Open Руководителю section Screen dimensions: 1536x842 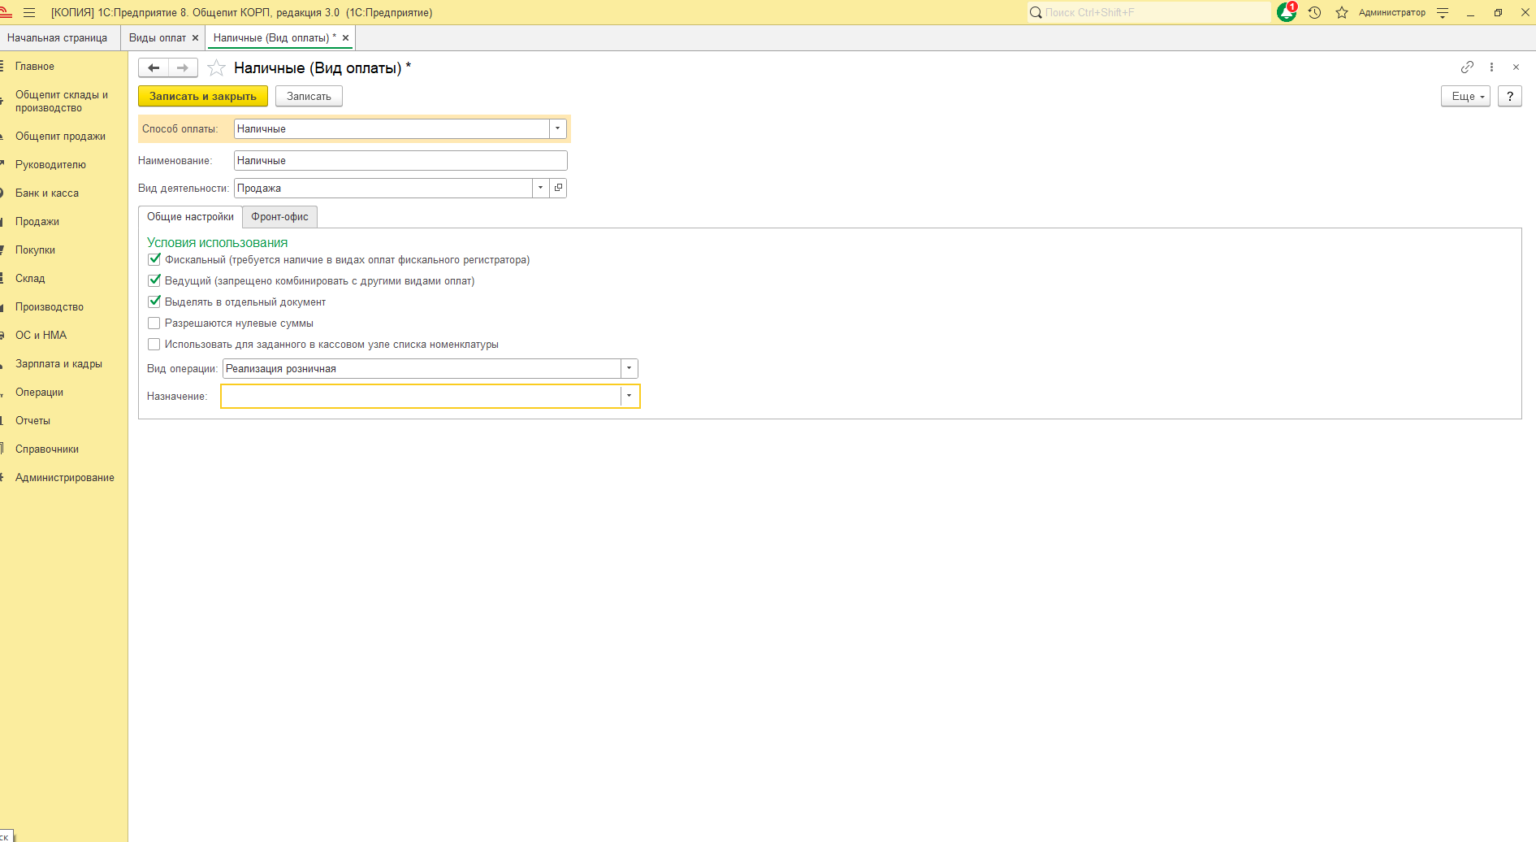click(x=50, y=165)
